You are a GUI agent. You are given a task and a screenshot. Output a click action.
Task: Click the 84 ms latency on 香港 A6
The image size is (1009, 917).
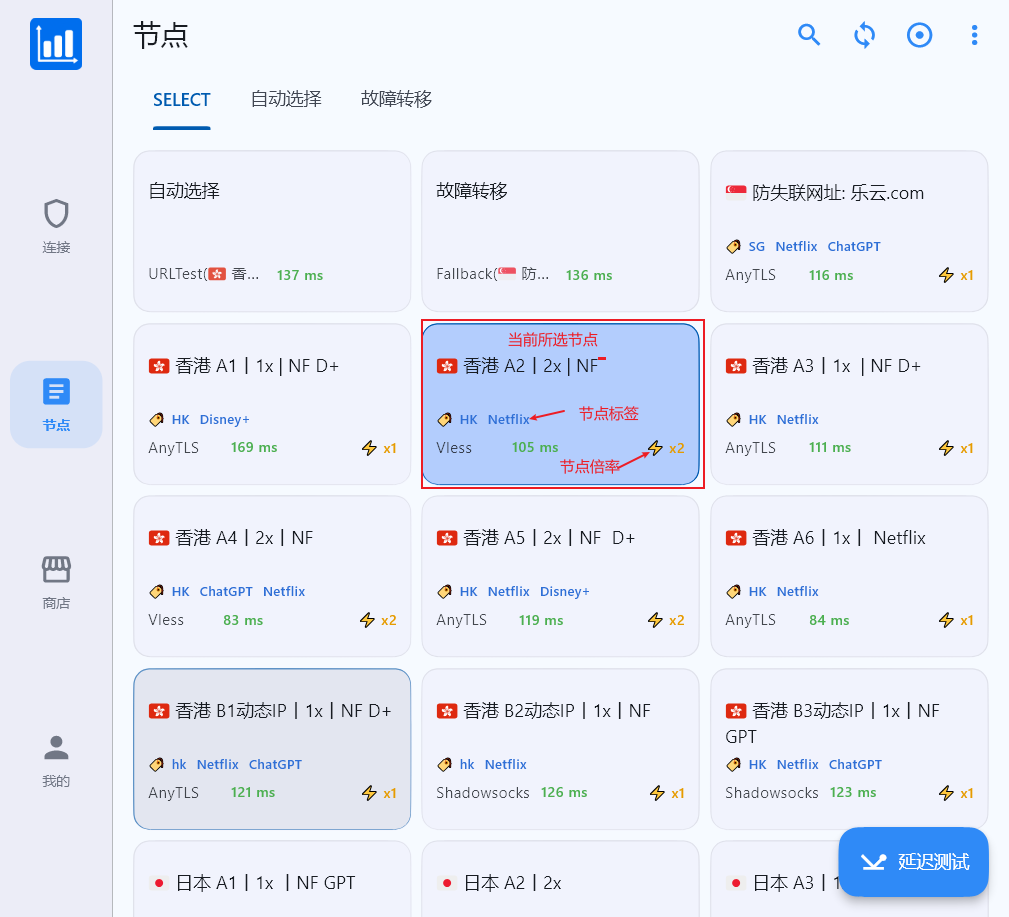point(829,620)
